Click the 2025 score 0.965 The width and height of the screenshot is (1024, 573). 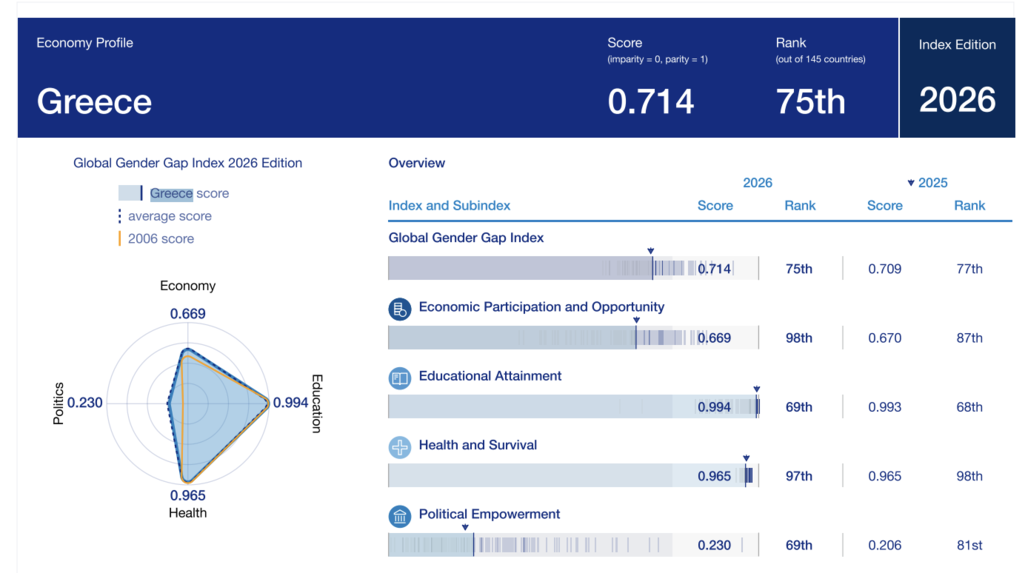click(885, 476)
